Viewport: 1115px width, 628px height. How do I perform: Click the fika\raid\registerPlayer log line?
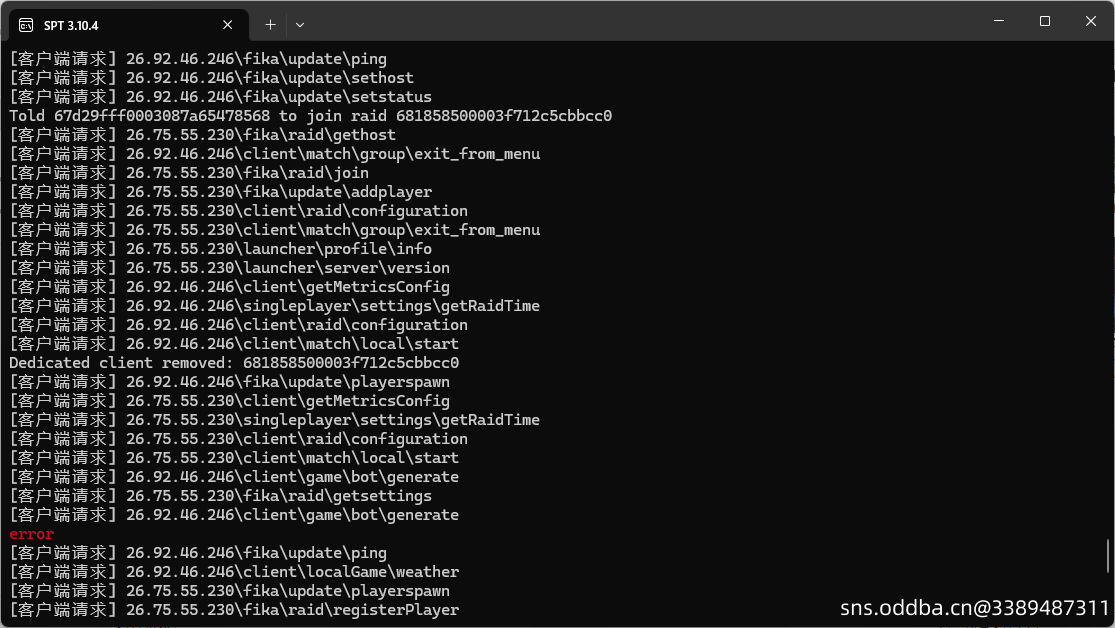click(x=234, y=610)
